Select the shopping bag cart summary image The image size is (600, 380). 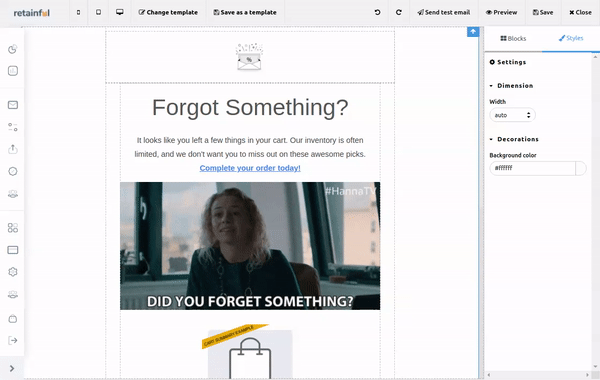[250, 353]
